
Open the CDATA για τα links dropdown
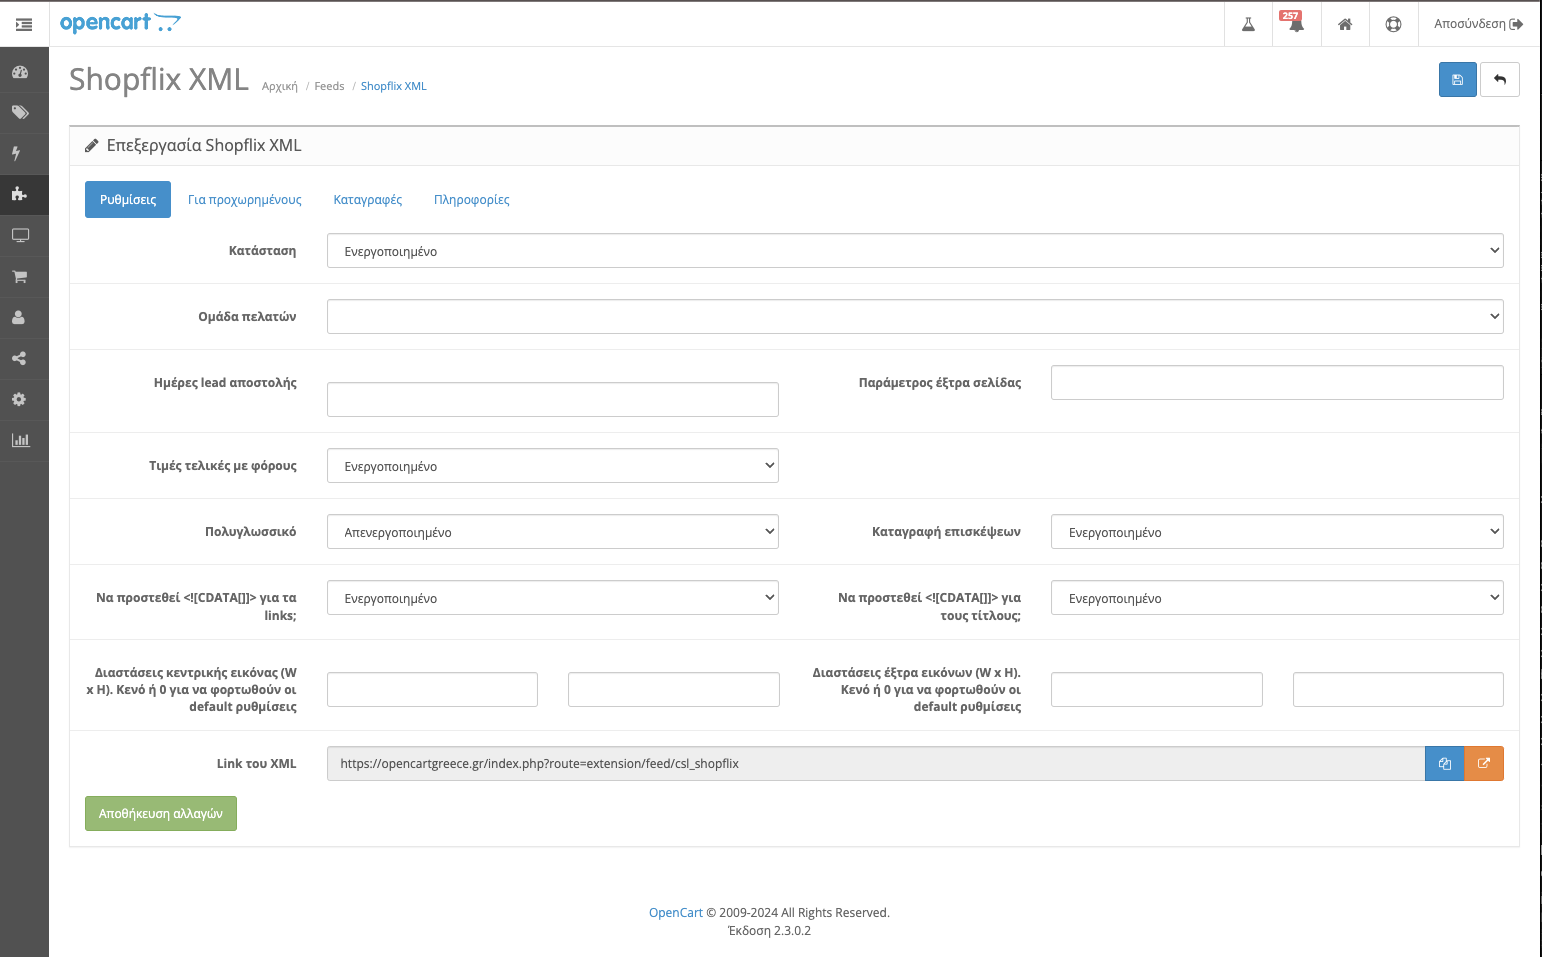pyautogui.click(x=553, y=598)
